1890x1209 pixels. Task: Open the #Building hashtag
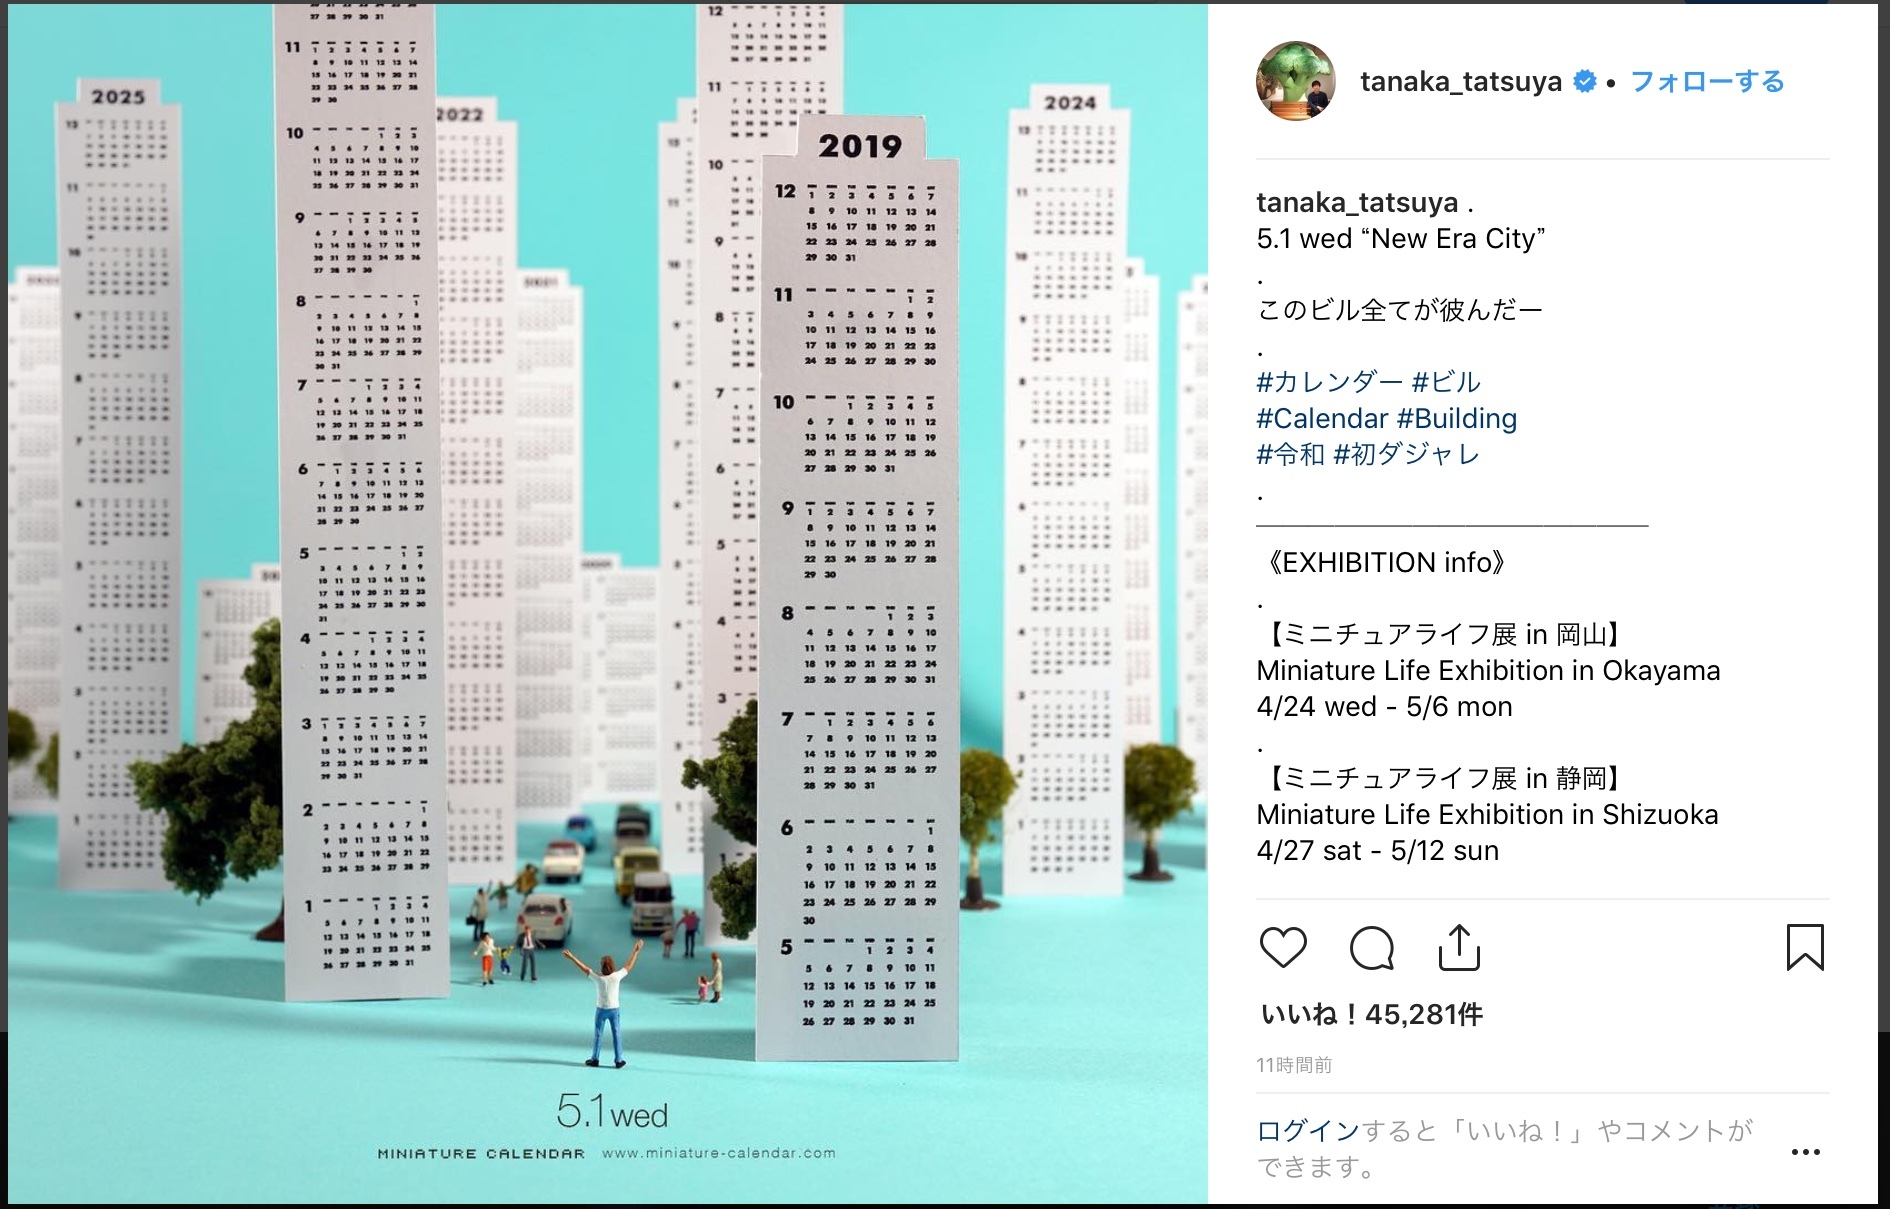click(x=1457, y=418)
